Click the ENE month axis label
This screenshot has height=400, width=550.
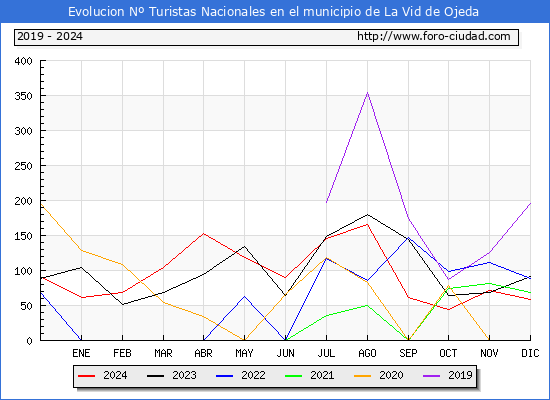click(81, 353)
